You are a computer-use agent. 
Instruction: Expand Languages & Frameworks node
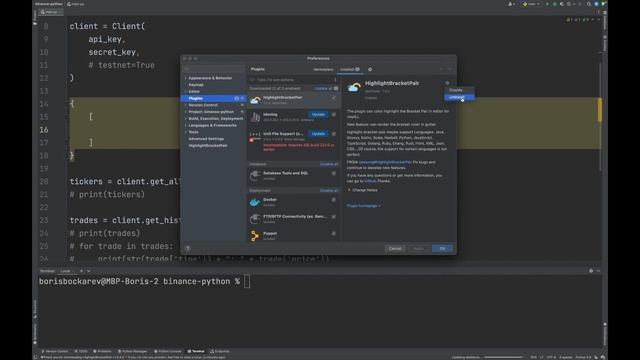186,125
